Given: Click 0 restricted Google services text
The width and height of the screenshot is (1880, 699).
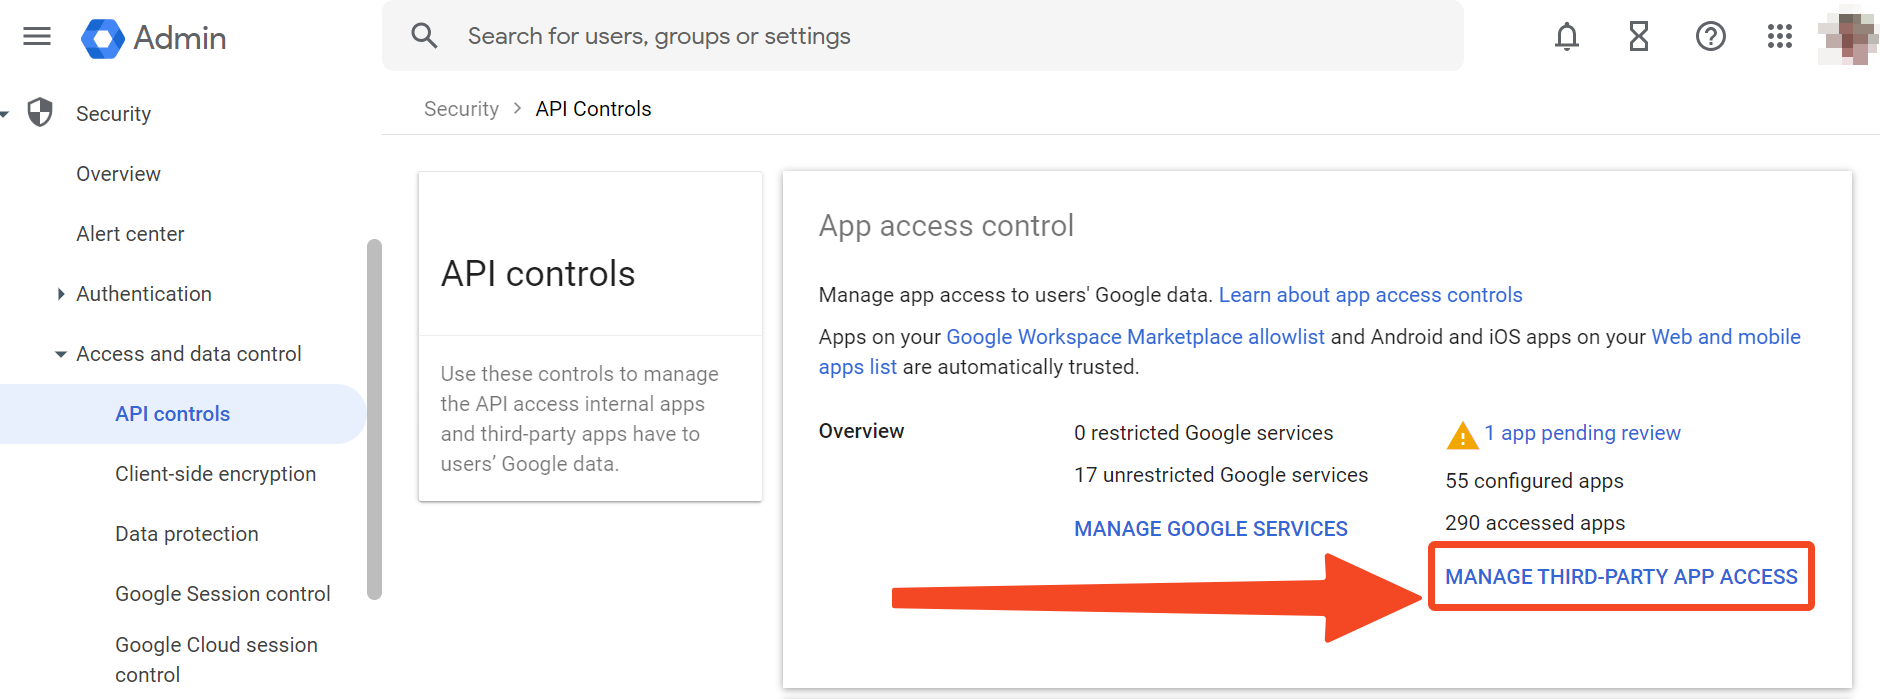Looking at the screenshot, I should click(1204, 433).
